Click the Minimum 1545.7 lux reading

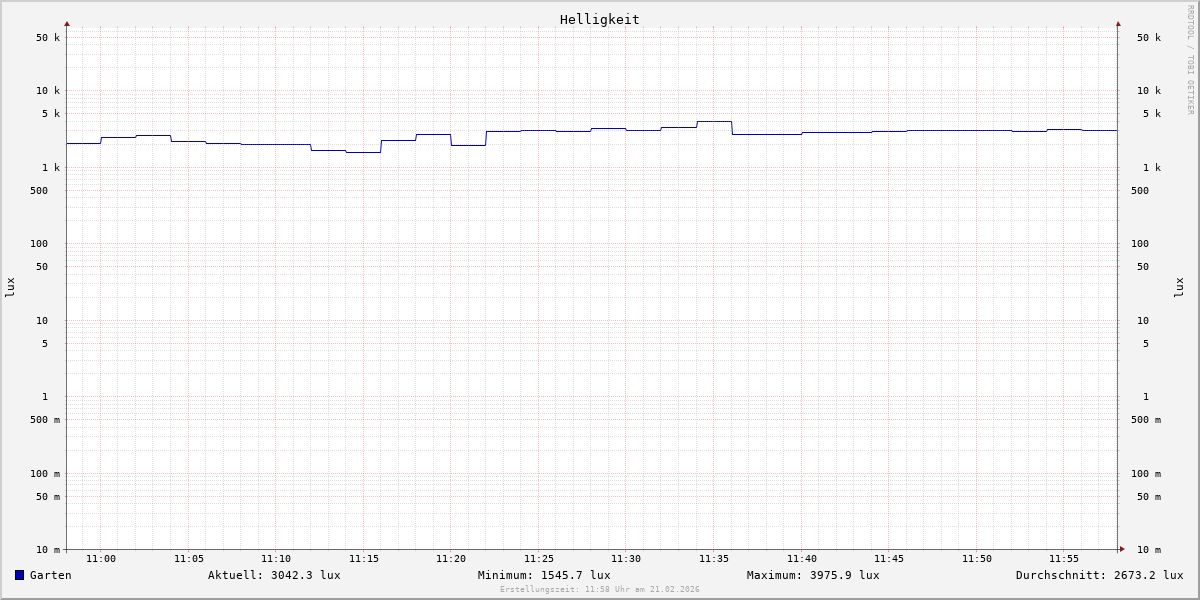[544, 575]
